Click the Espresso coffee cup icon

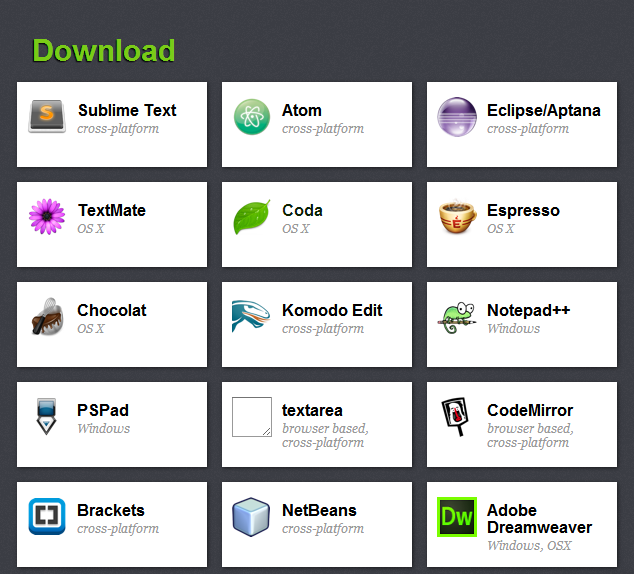tap(457, 216)
